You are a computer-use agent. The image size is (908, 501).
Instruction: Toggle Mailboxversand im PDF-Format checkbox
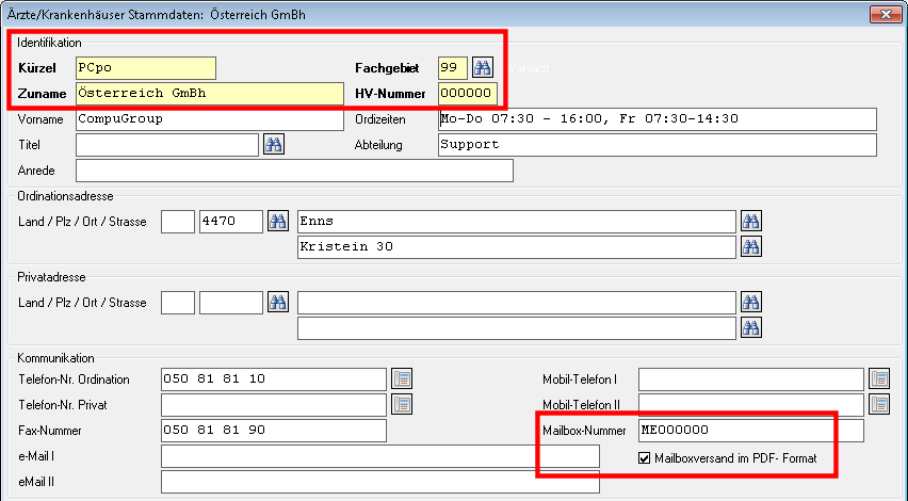point(644,458)
